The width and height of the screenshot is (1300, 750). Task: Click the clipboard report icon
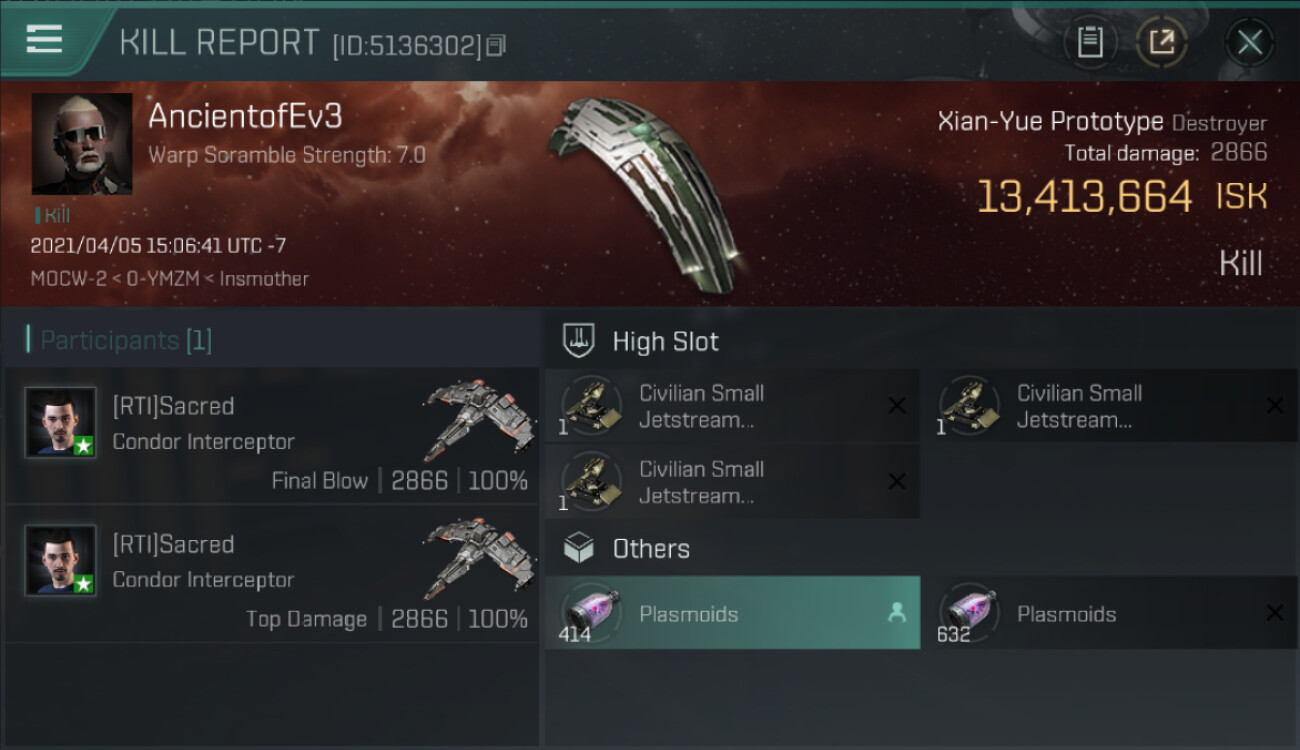coord(1090,42)
